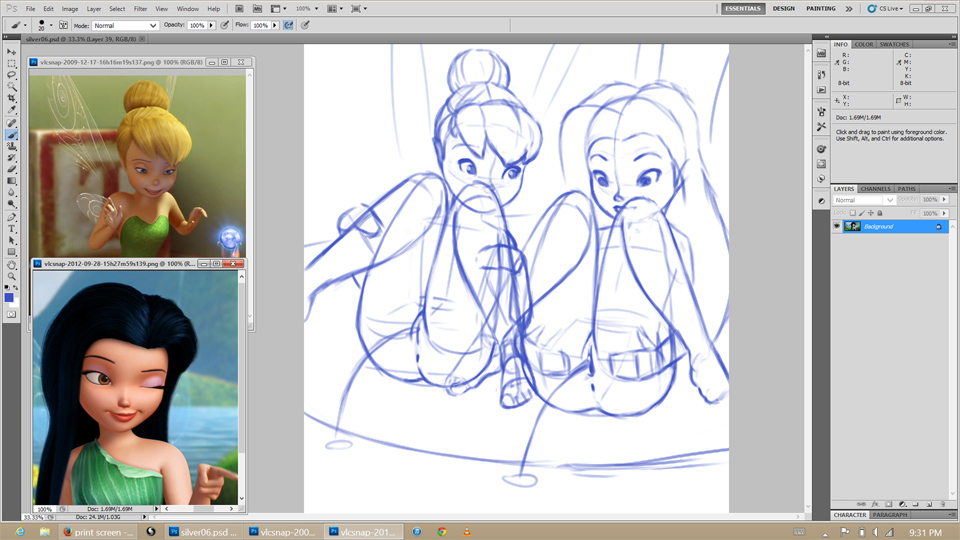The height and width of the screenshot is (540, 960).
Task: Open the Image menu
Action: [70, 9]
